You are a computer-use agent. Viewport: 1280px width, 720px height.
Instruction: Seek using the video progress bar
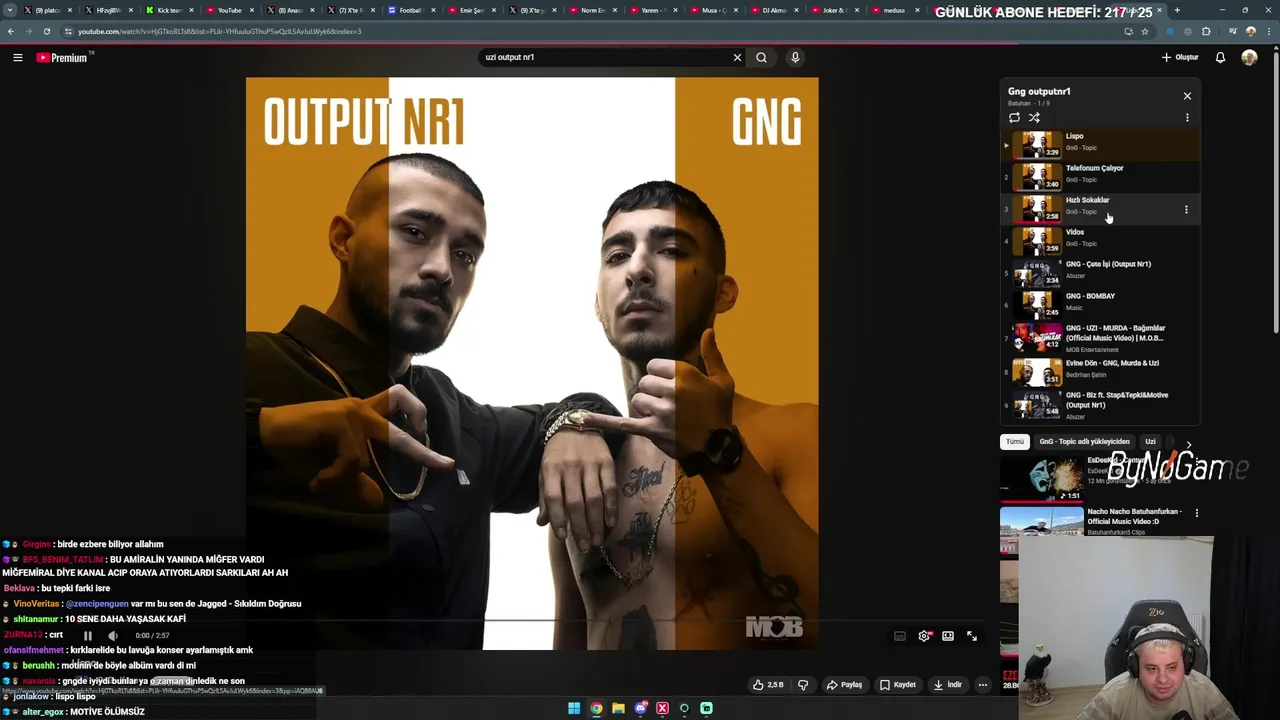point(532,621)
